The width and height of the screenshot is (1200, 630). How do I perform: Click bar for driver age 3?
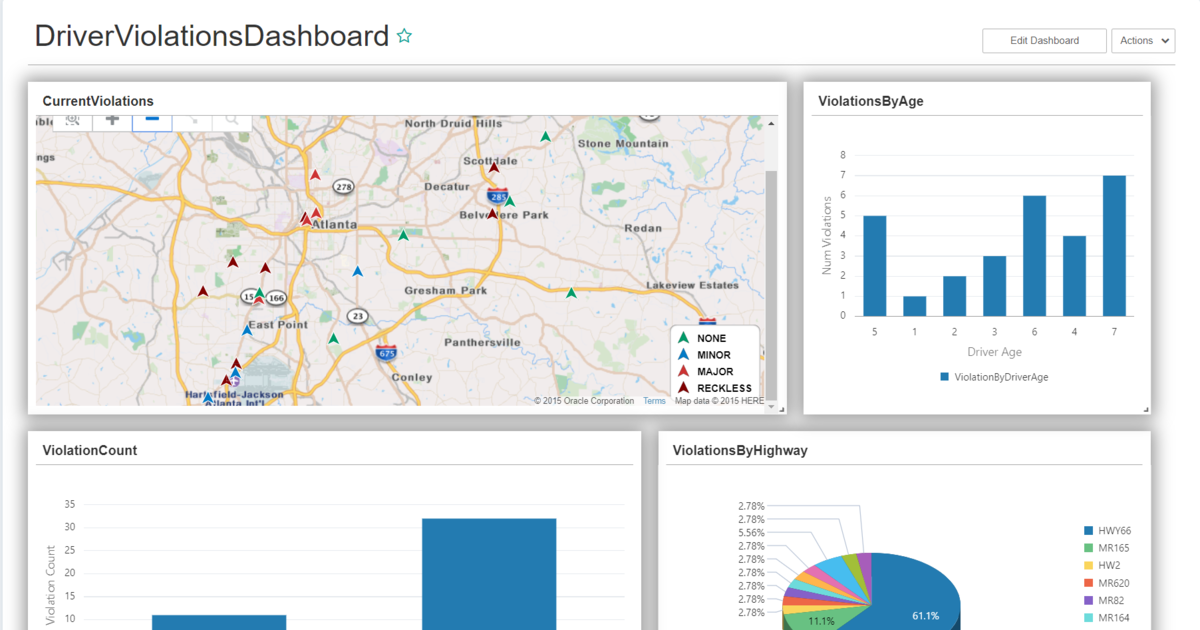point(994,285)
